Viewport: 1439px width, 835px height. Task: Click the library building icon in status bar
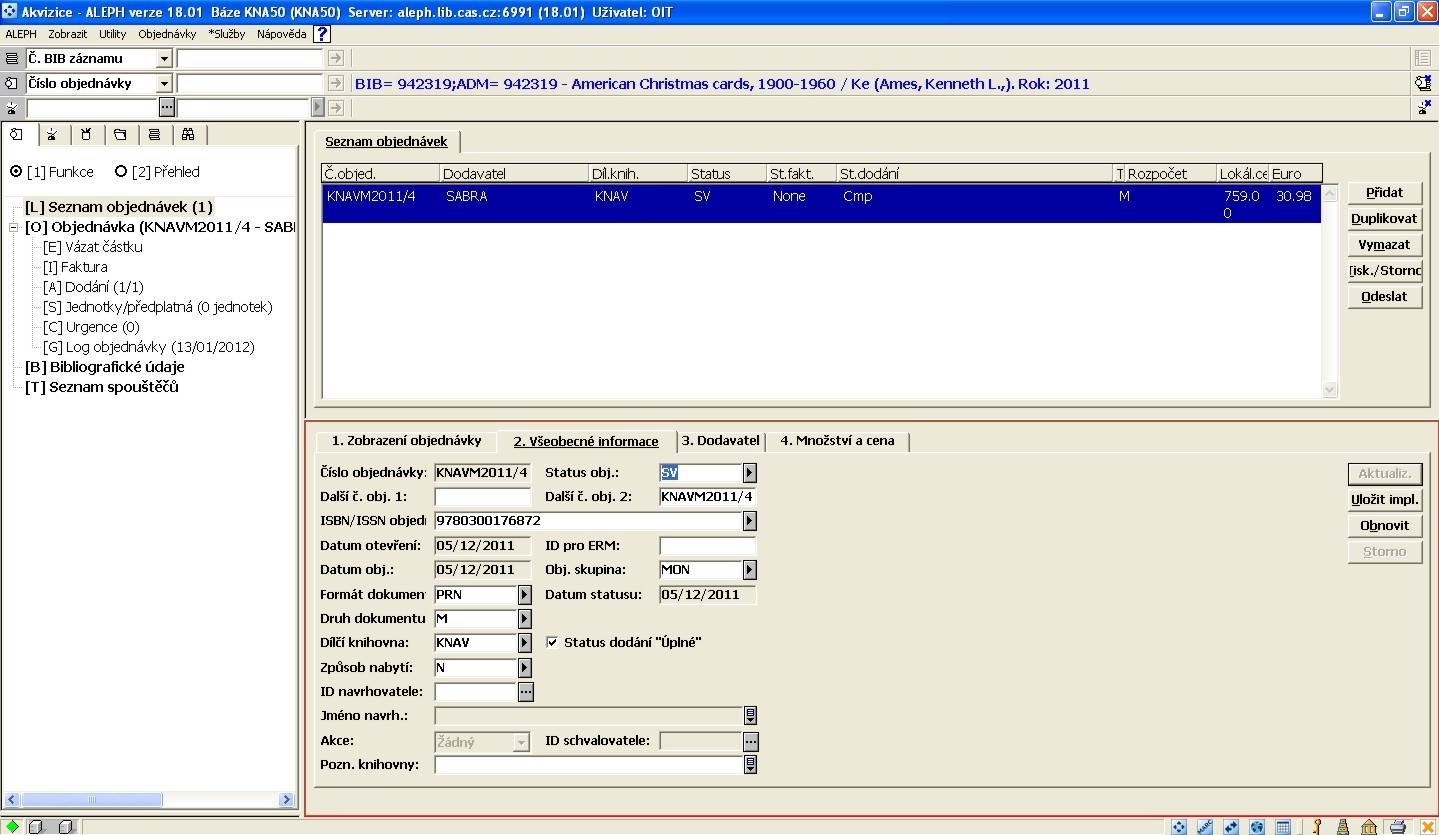pos(1369,827)
